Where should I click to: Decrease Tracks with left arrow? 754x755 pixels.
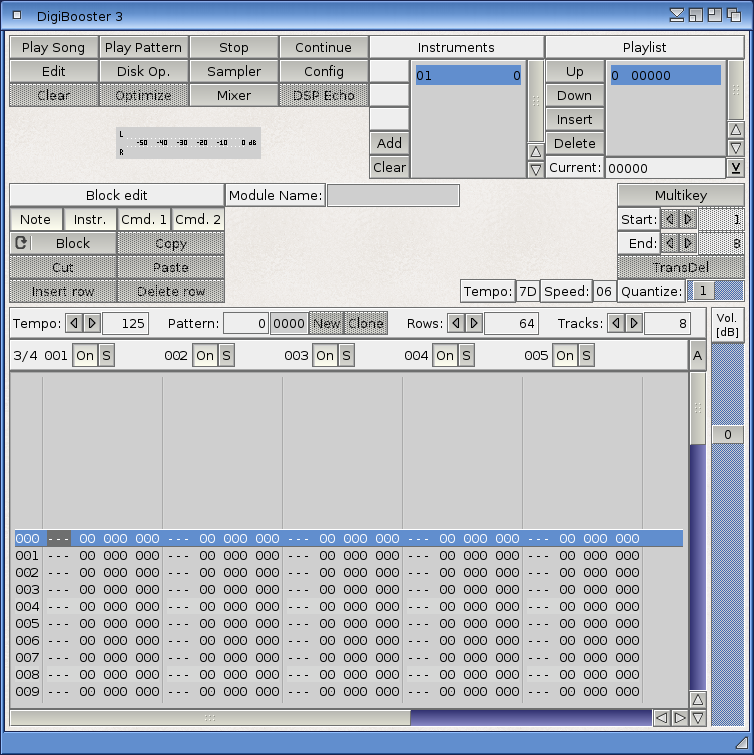pyautogui.click(x=616, y=323)
